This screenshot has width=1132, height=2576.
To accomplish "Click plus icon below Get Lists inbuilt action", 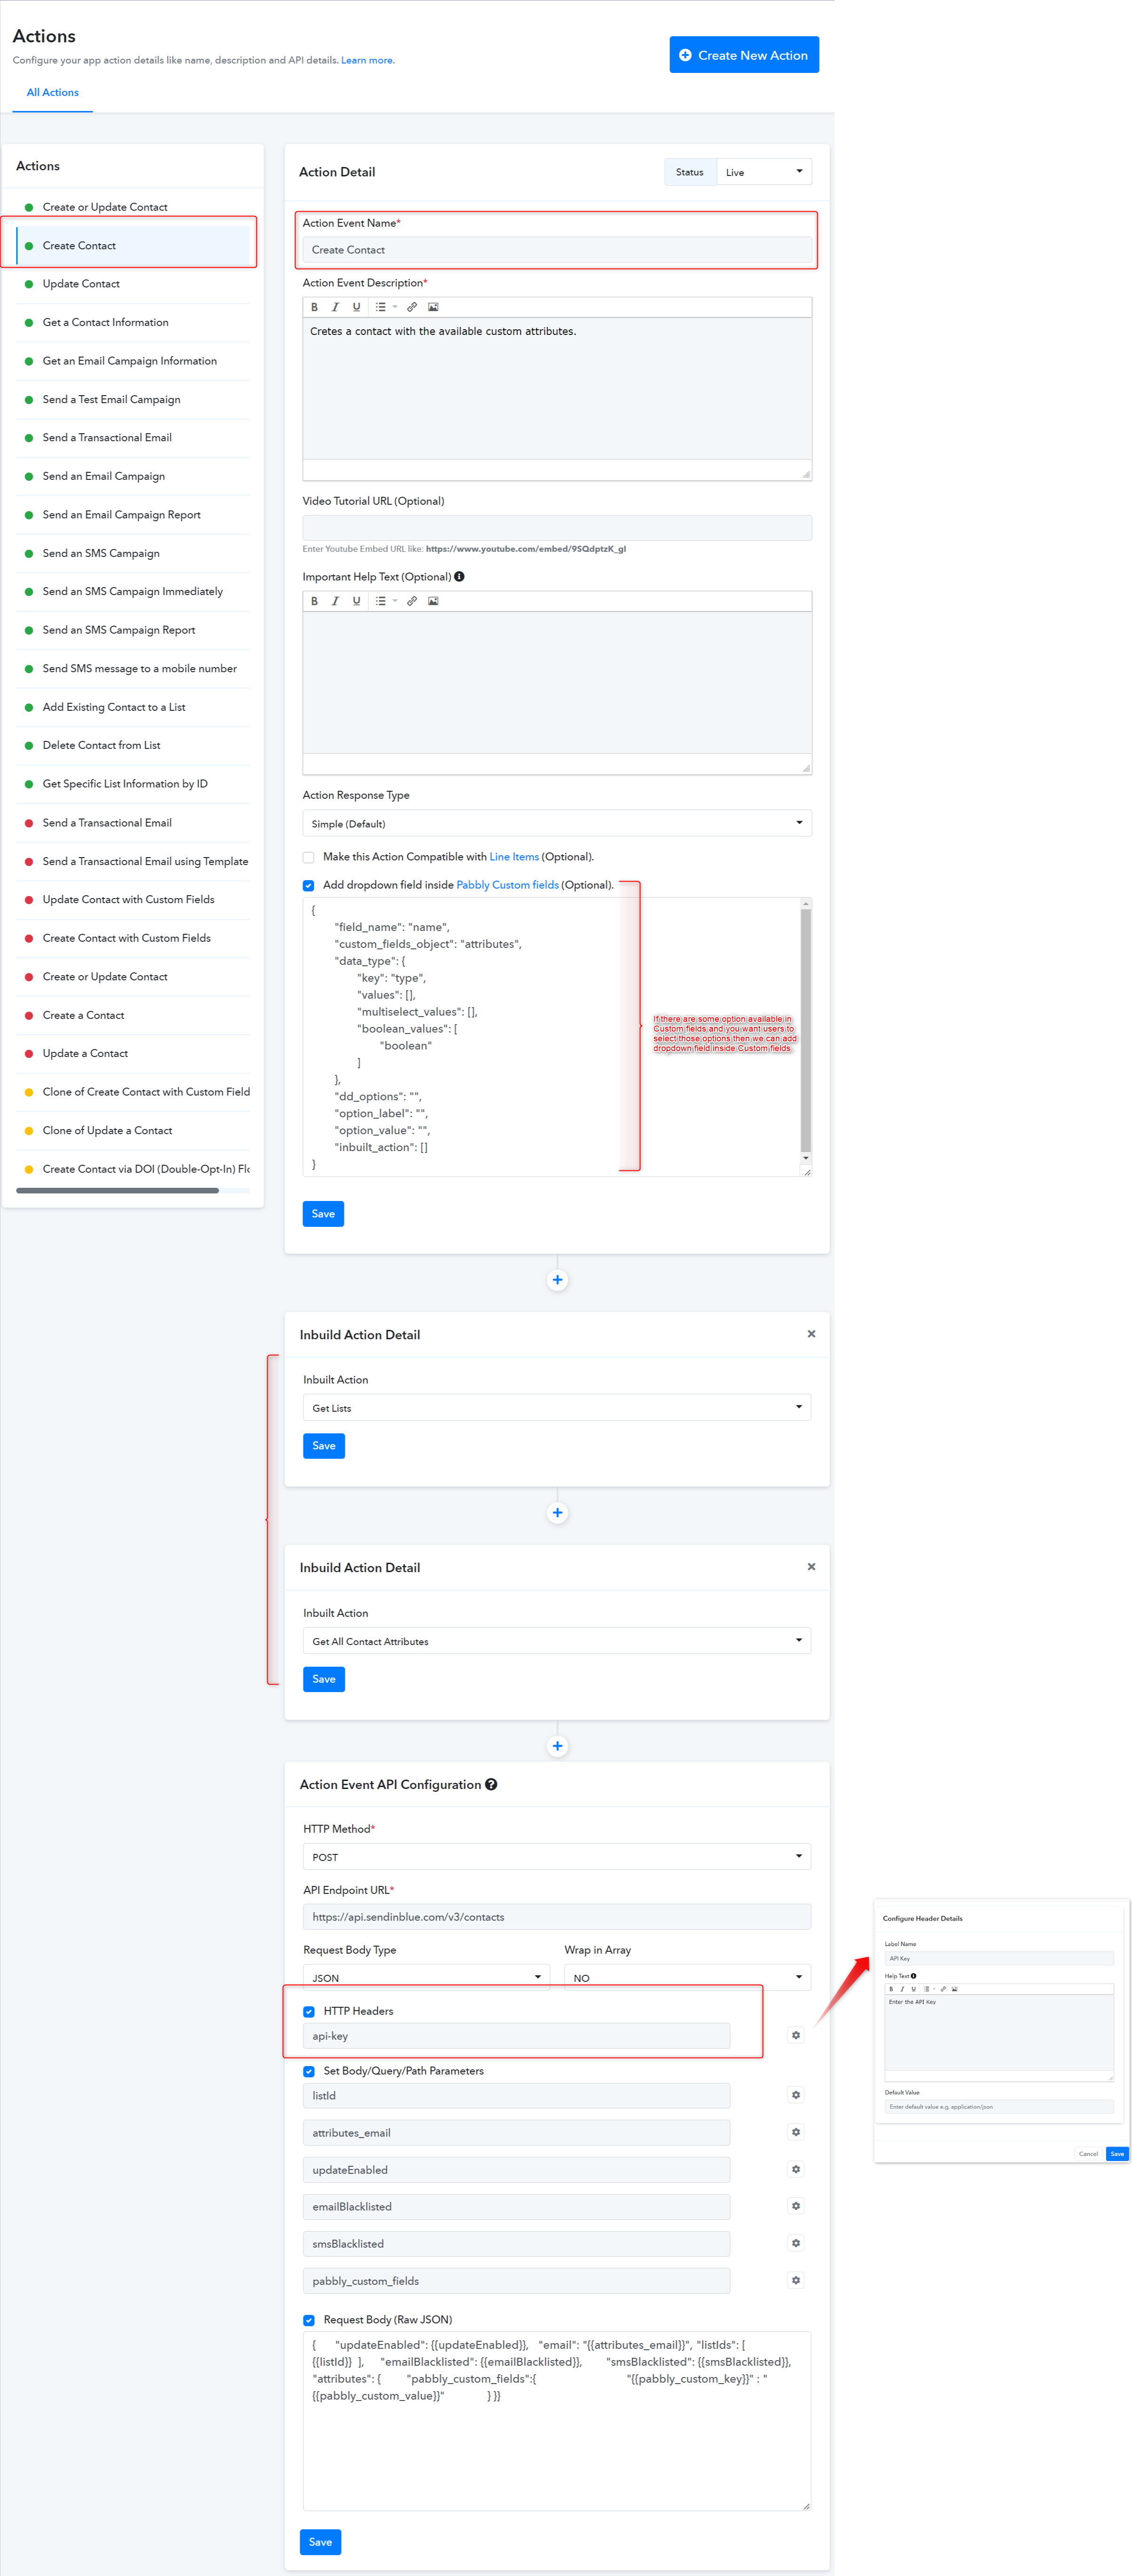I will [557, 1513].
